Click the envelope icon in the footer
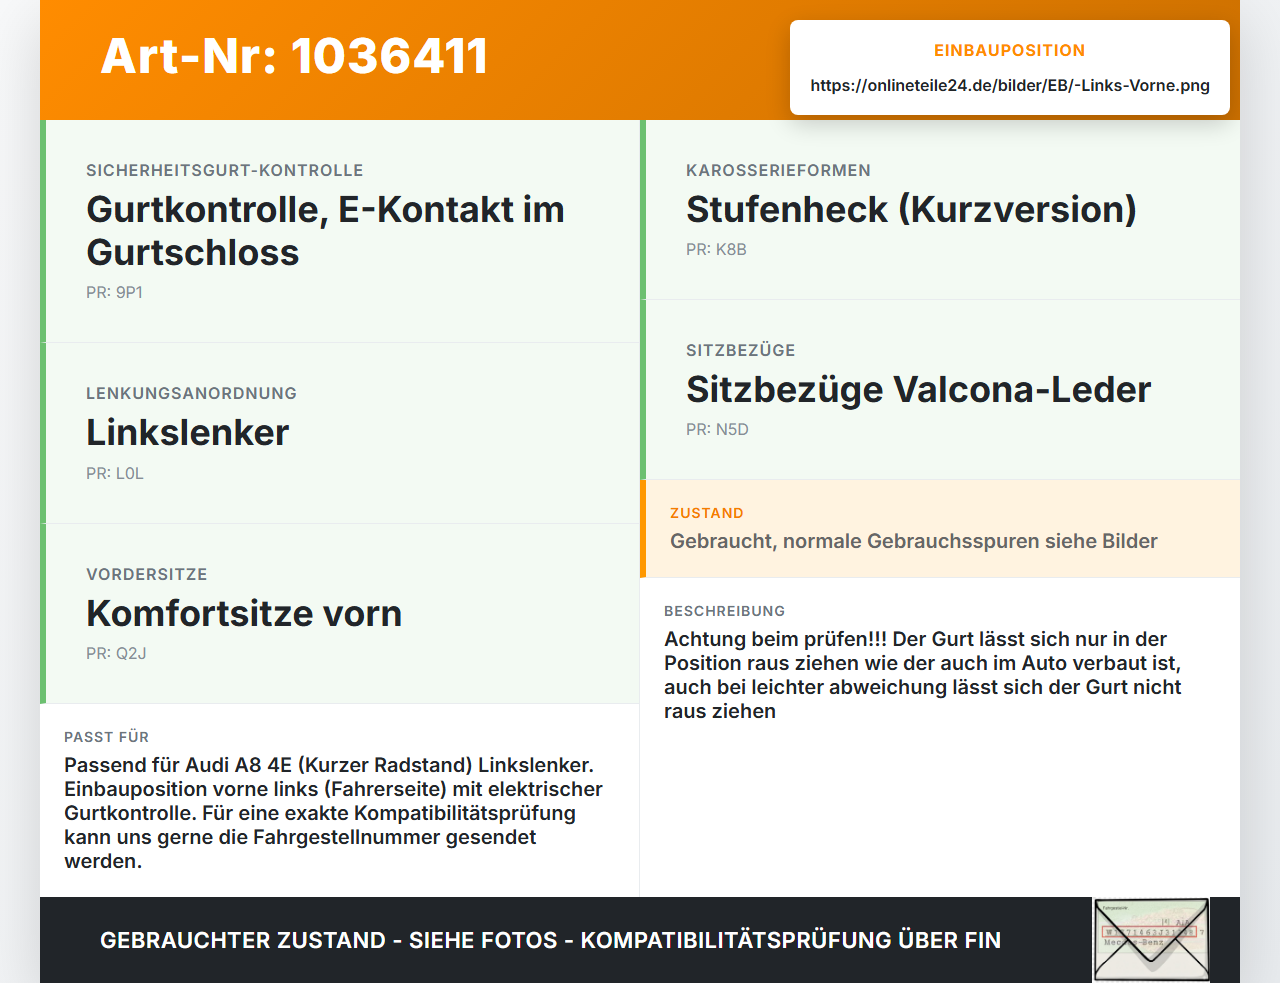 click(x=1151, y=940)
